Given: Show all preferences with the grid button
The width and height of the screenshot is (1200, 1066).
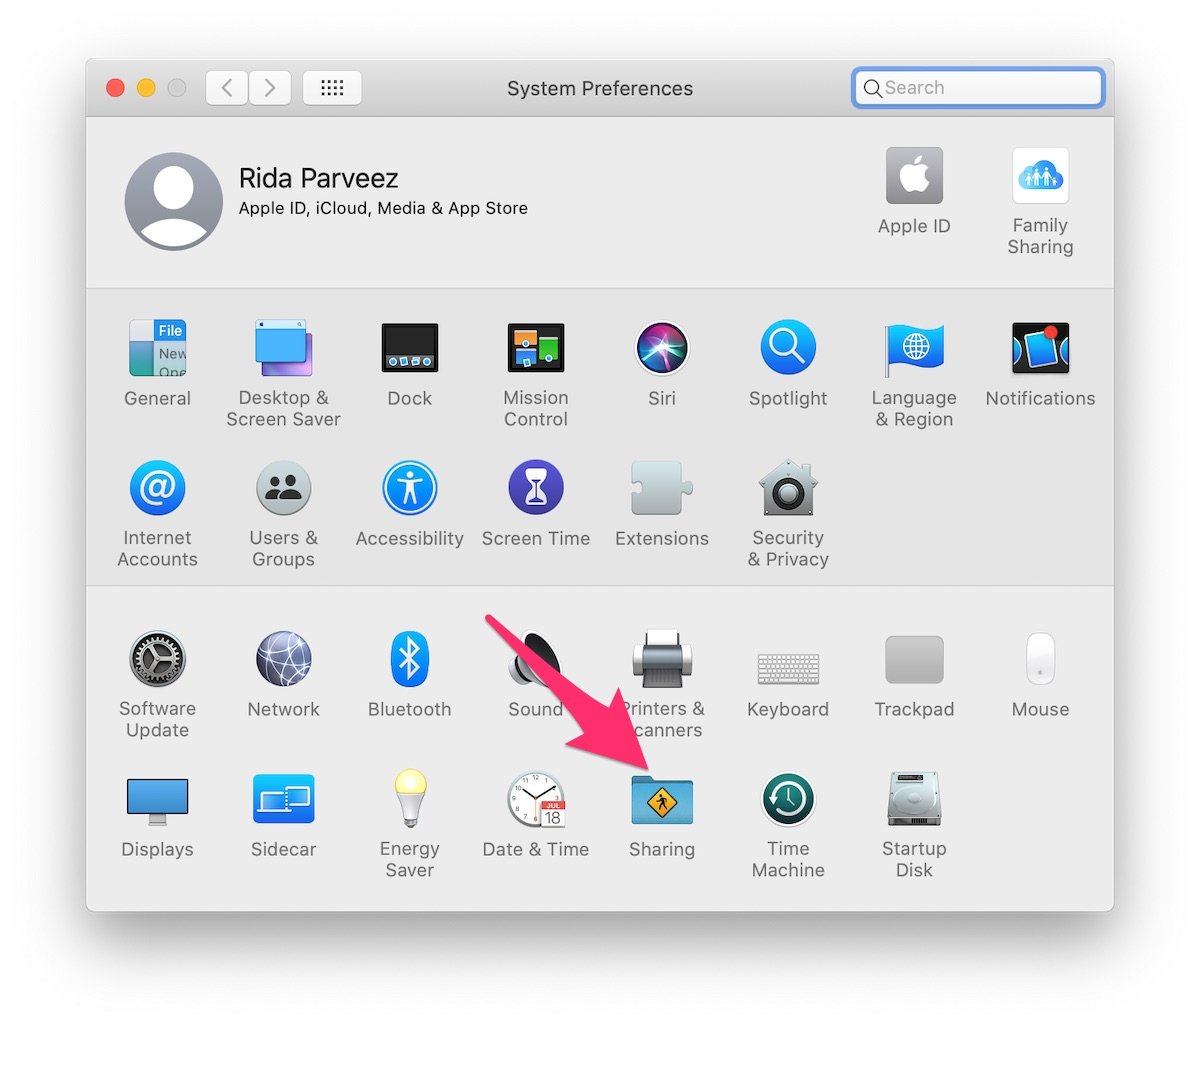Looking at the screenshot, I should (x=332, y=88).
